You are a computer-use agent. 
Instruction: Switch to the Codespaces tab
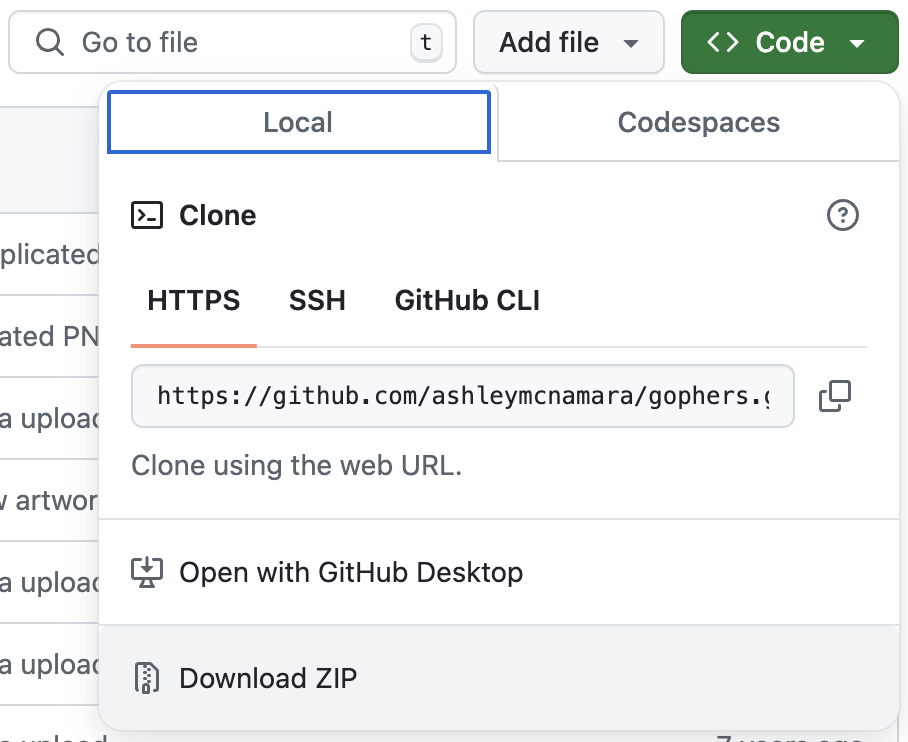[x=698, y=122]
